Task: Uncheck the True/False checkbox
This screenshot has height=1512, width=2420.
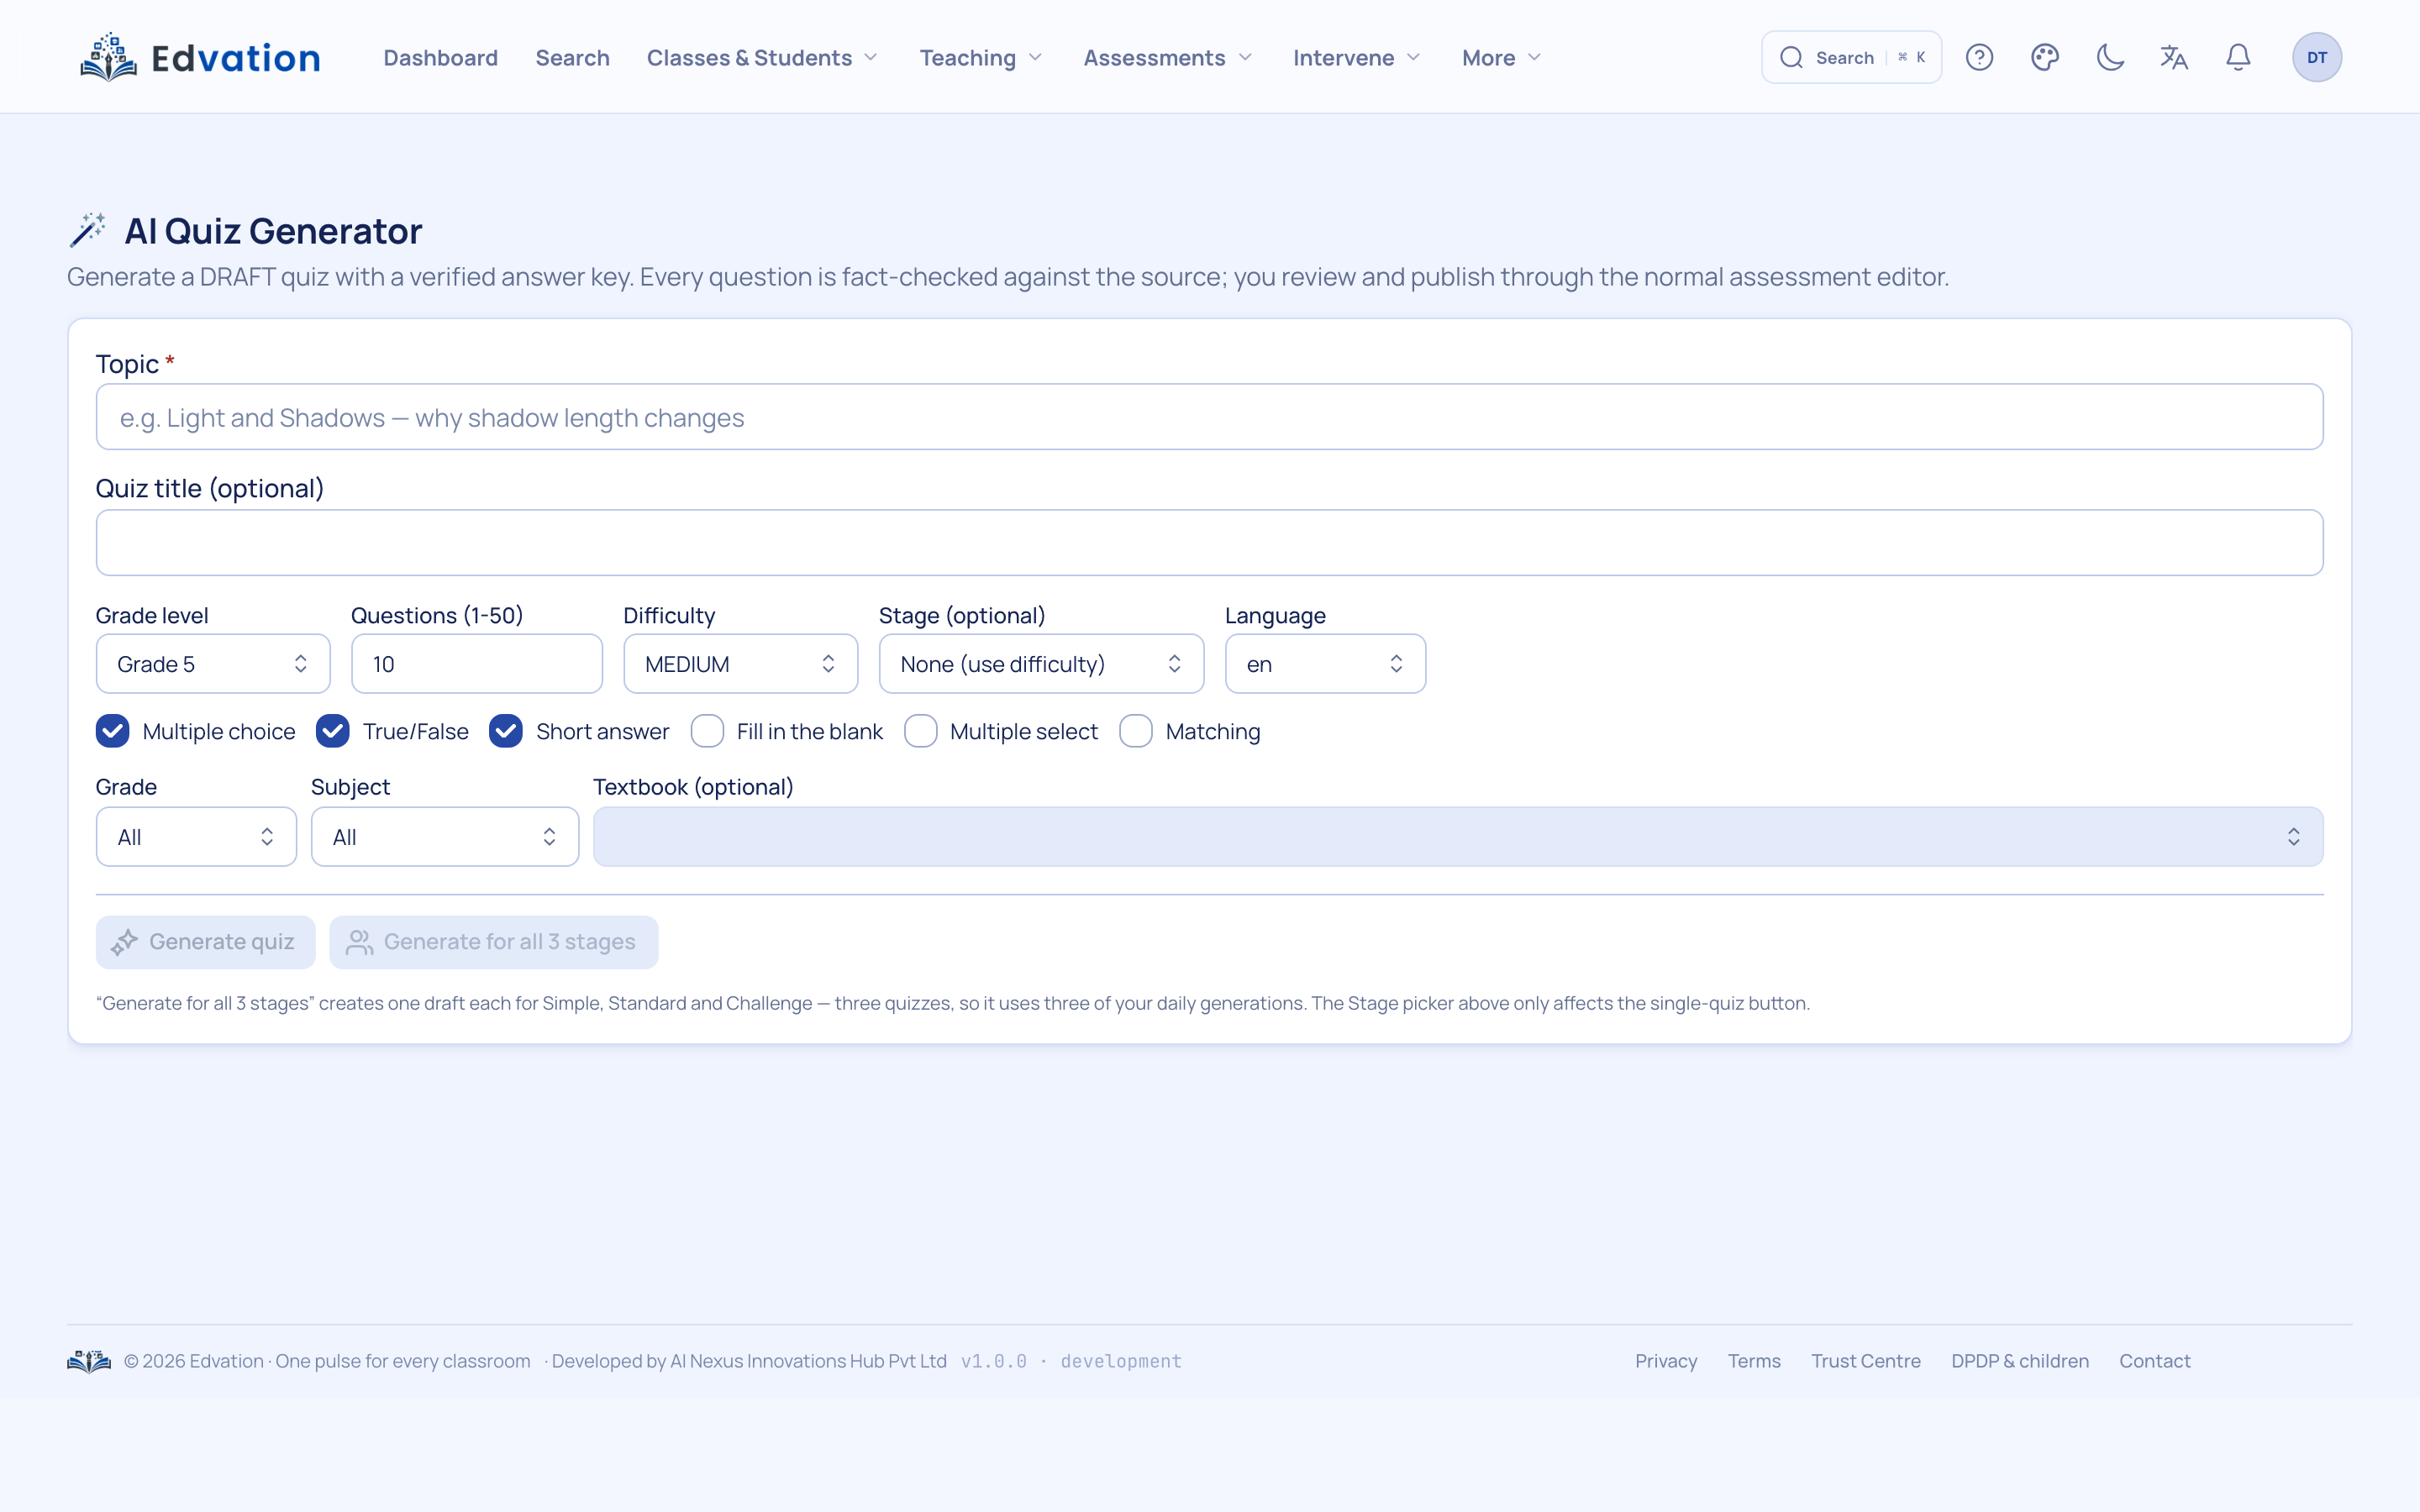Action: (332, 731)
